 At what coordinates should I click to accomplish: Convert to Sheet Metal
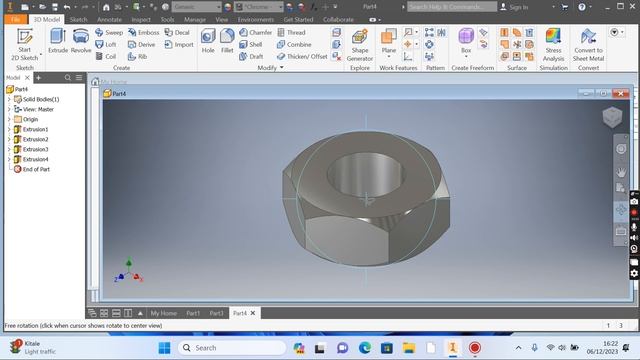pyautogui.click(x=588, y=44)
